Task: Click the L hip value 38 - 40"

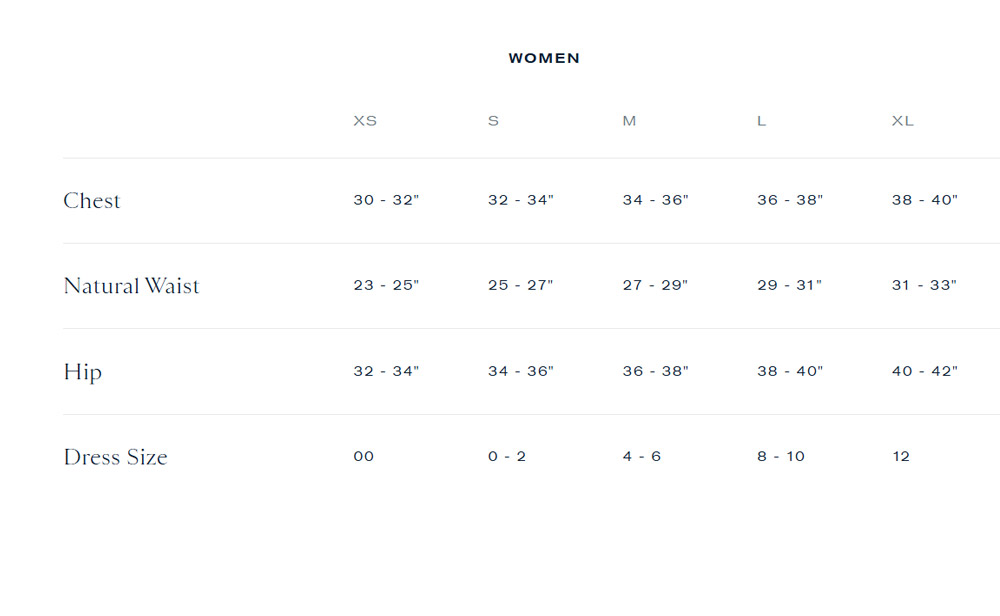Action: pyautogui.click(x=790, y=371)
